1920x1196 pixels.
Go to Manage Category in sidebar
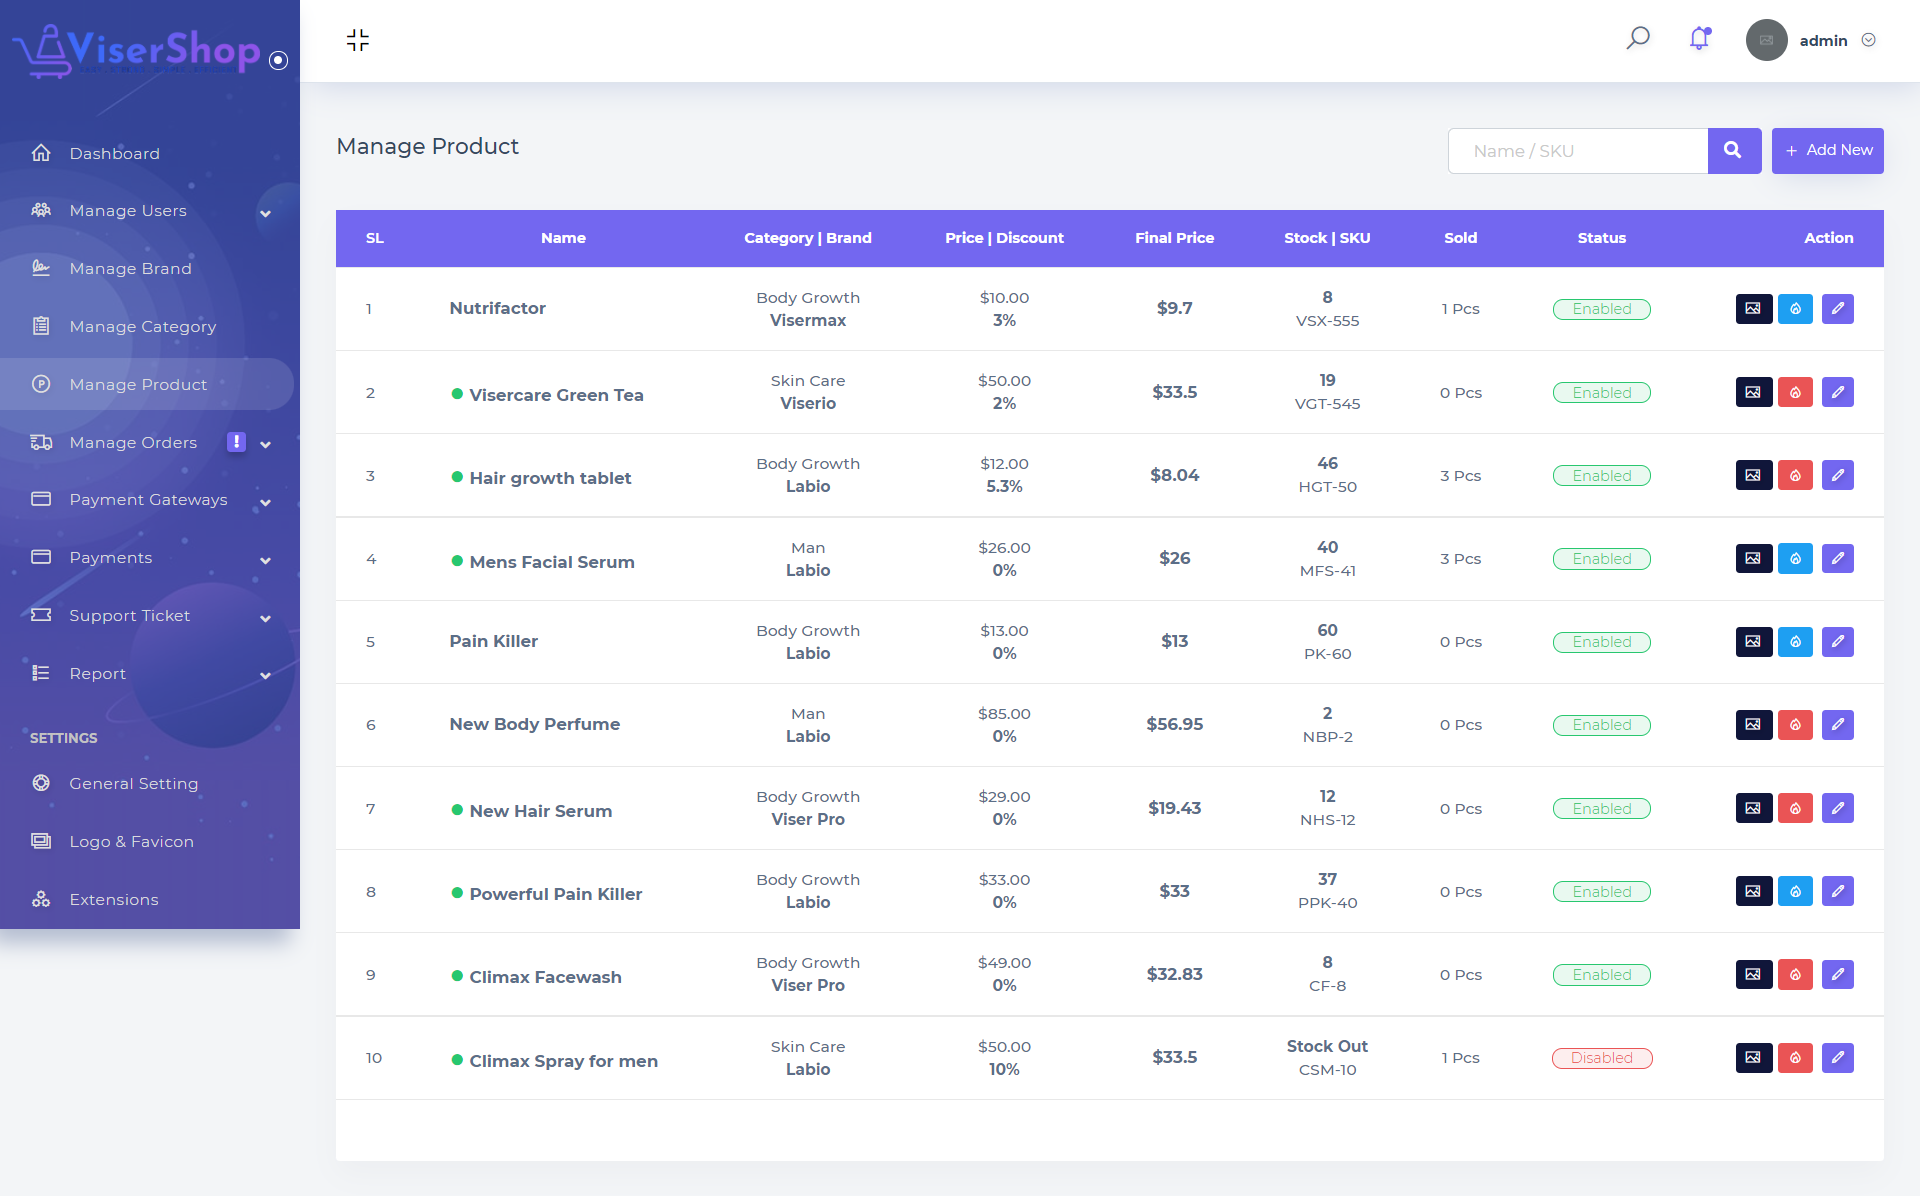click(142, 327)
